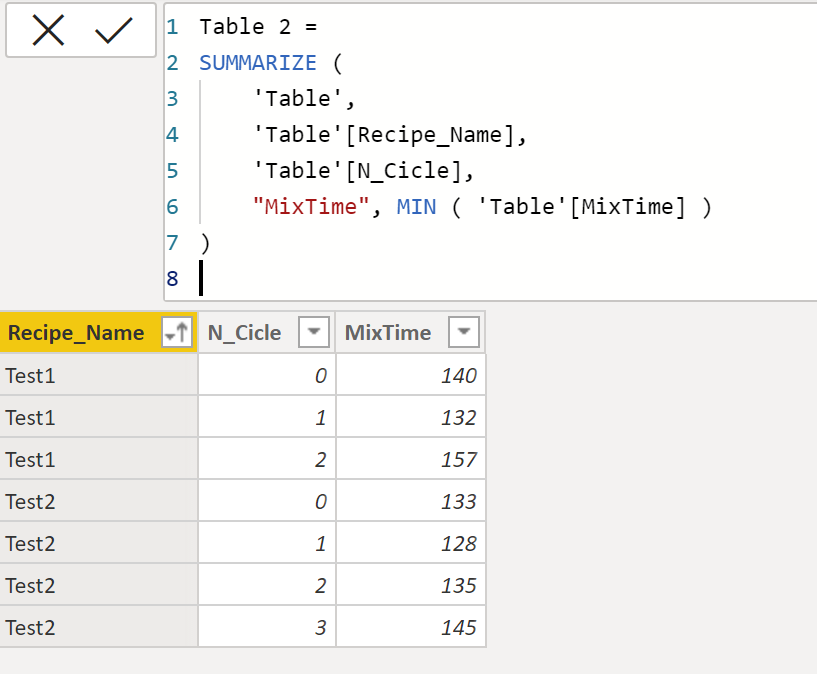Open the N_Cicle column filter dropdown
Viewport: 817px width, 674px height.
[x=314, y=332]
